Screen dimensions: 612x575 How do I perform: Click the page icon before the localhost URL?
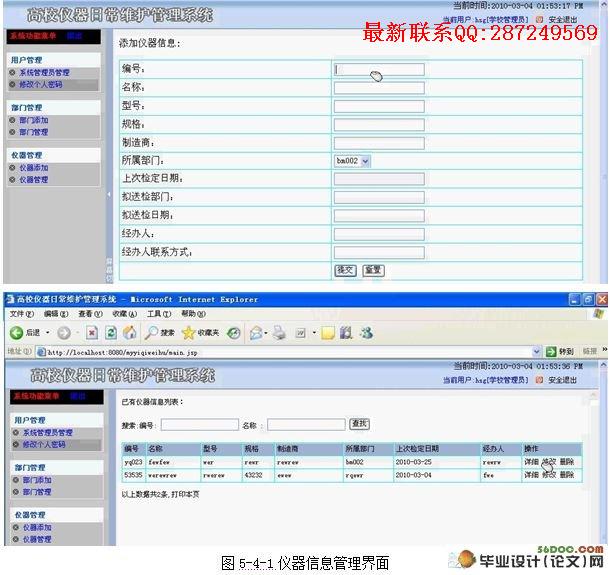(41, 352)
